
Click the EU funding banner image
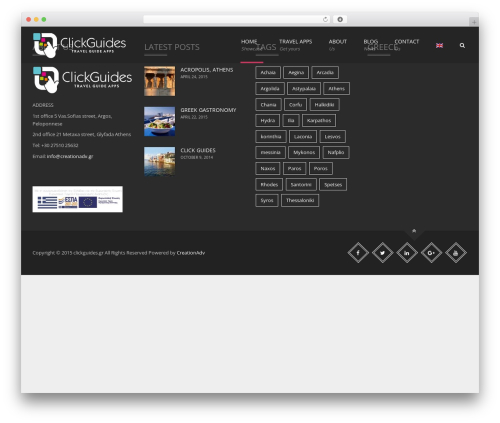tap(77, 199)
